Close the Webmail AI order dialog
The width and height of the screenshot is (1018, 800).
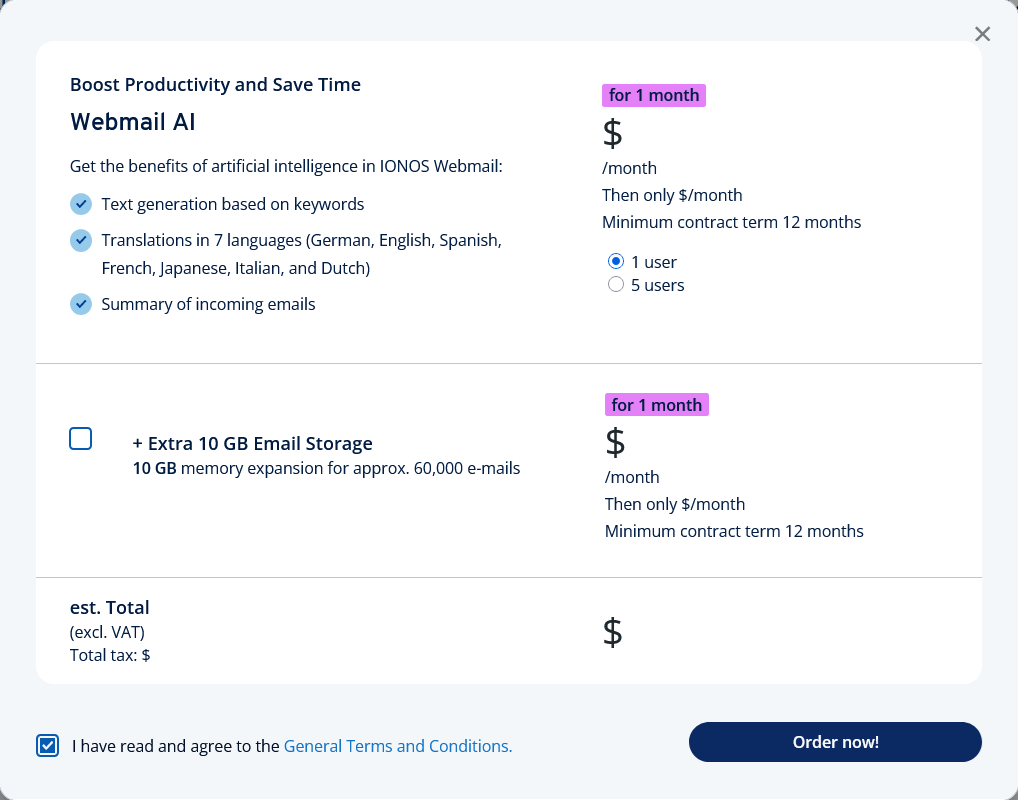point(982,34)
